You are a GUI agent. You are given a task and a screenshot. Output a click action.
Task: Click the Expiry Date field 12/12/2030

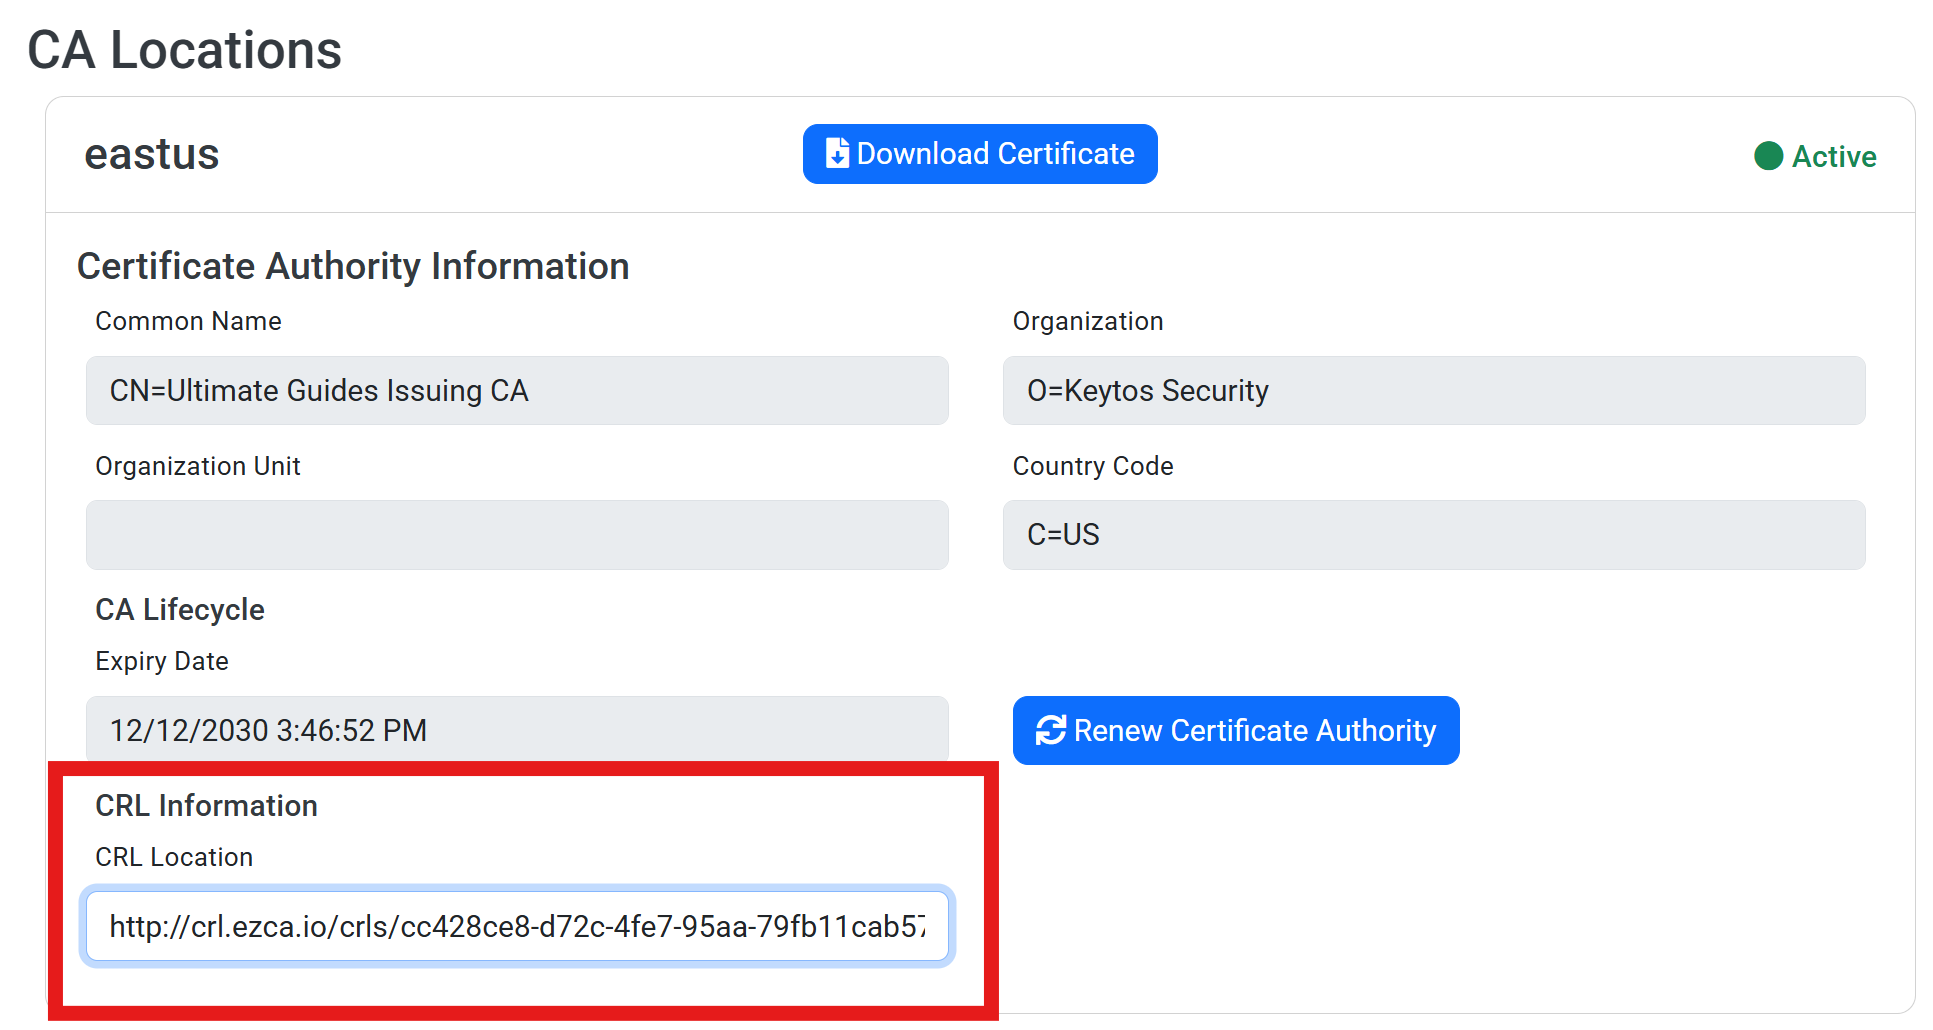(x=517, y=729)
